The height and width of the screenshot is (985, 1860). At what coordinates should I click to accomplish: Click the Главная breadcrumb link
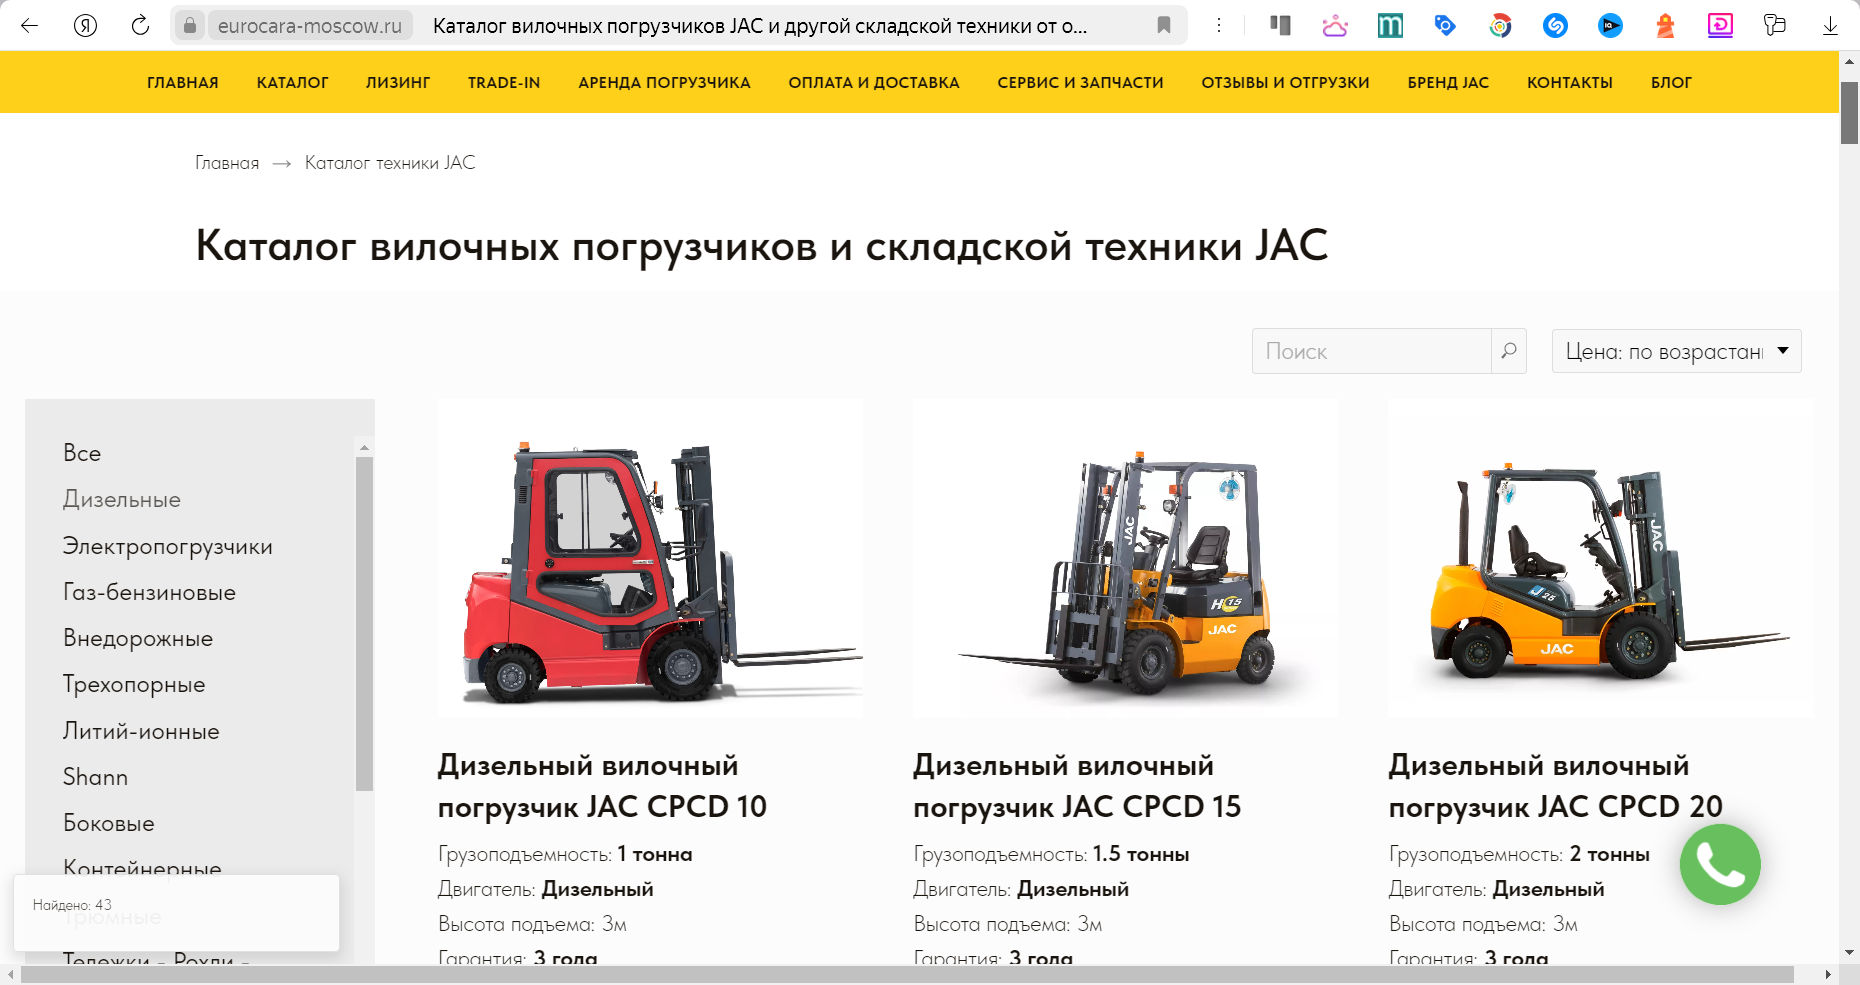[x=227, y=163]
